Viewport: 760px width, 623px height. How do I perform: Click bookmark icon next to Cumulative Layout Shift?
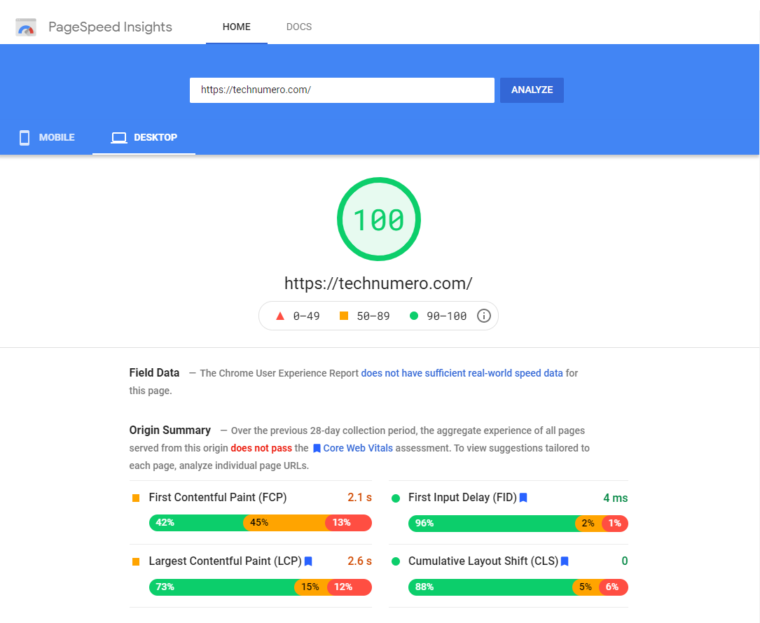tap(565, 562)
